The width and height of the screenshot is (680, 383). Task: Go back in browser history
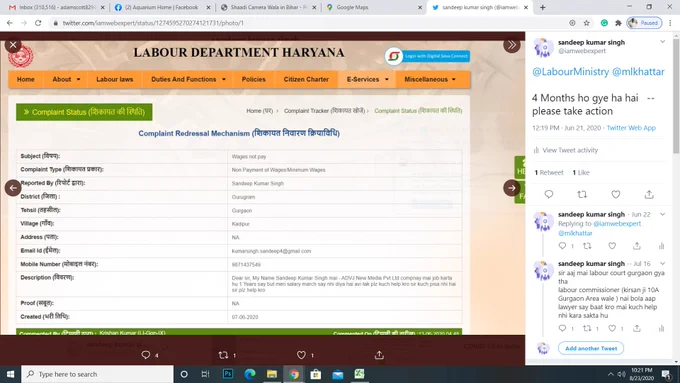[10, 23]
